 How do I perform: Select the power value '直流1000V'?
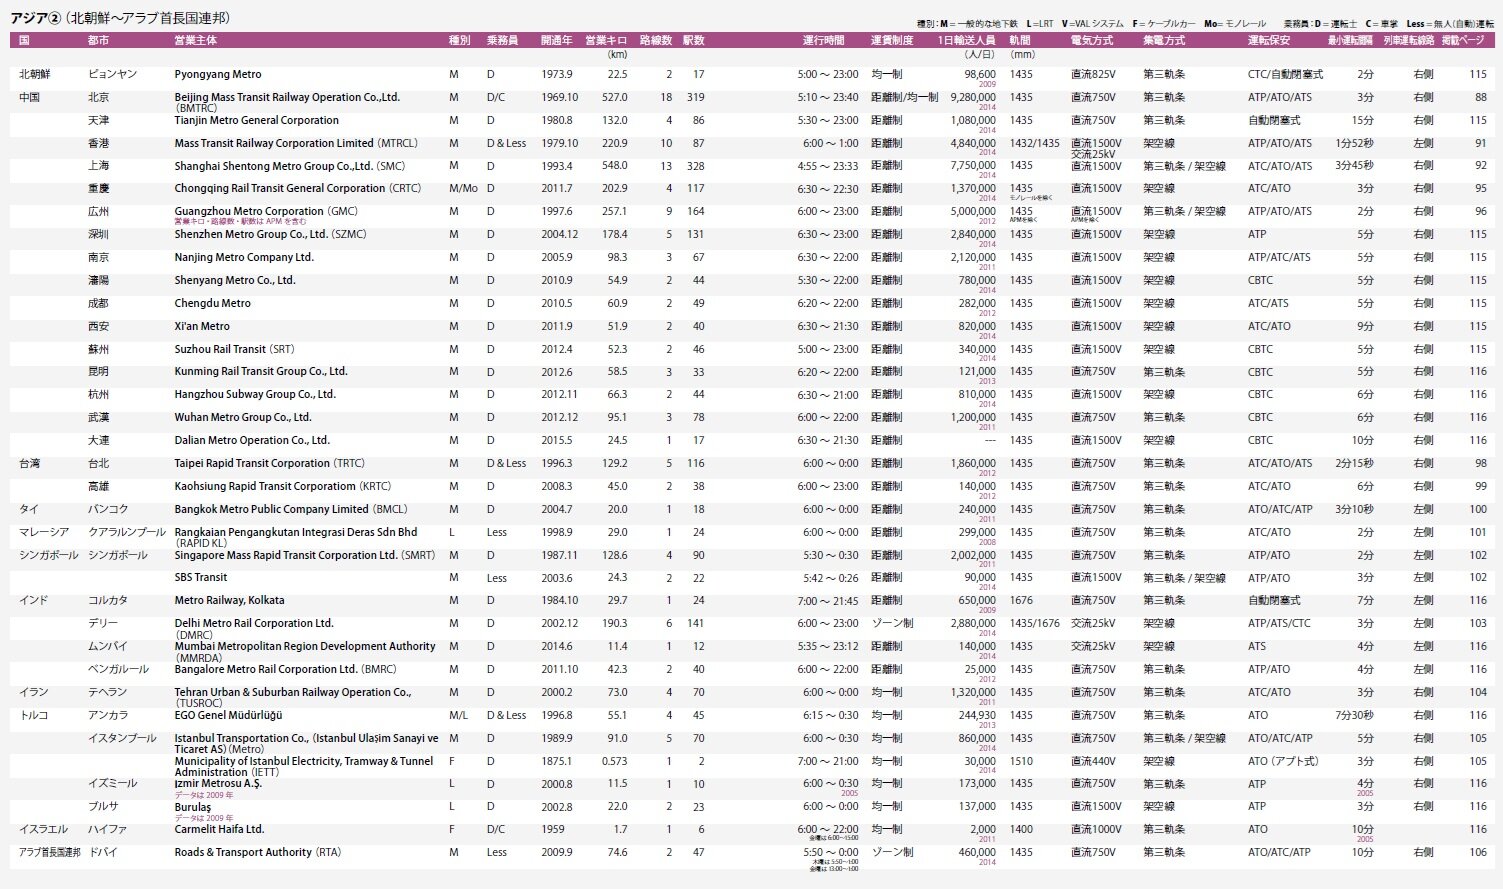[x=1096, y=830]
